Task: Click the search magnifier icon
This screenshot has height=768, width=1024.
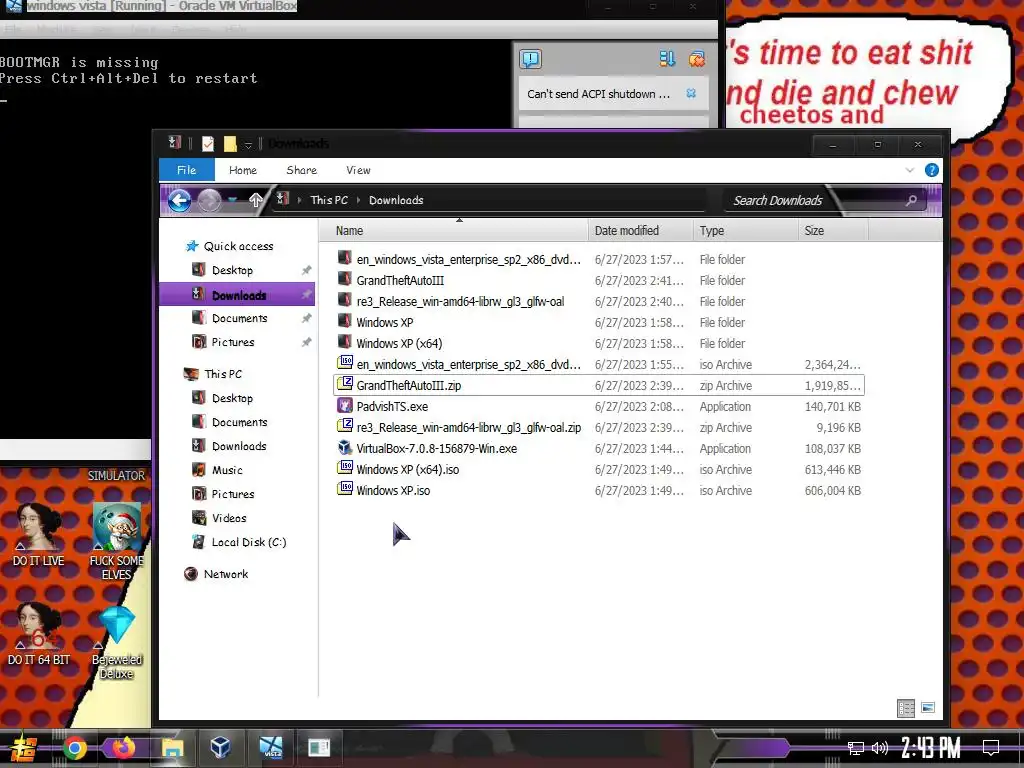Action: (911, 200)
